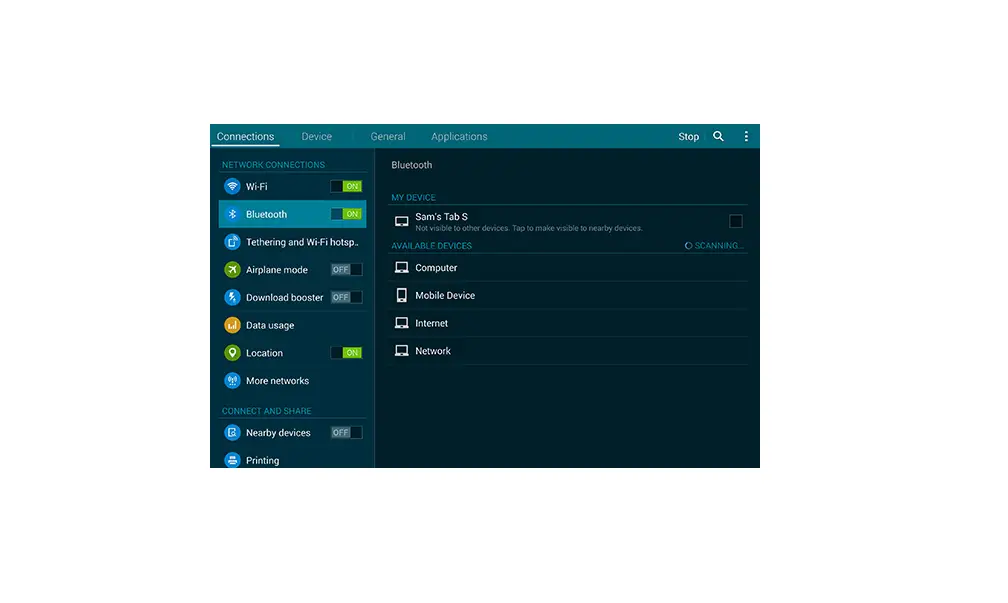Screen dimensions: 1008x603
Task: Open the overflow menu with three dots
Action: (x=746, y=136)
